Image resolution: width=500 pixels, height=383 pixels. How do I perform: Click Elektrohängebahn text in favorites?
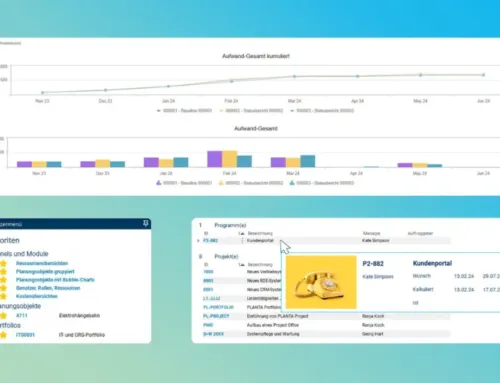(x=79, y=315)
